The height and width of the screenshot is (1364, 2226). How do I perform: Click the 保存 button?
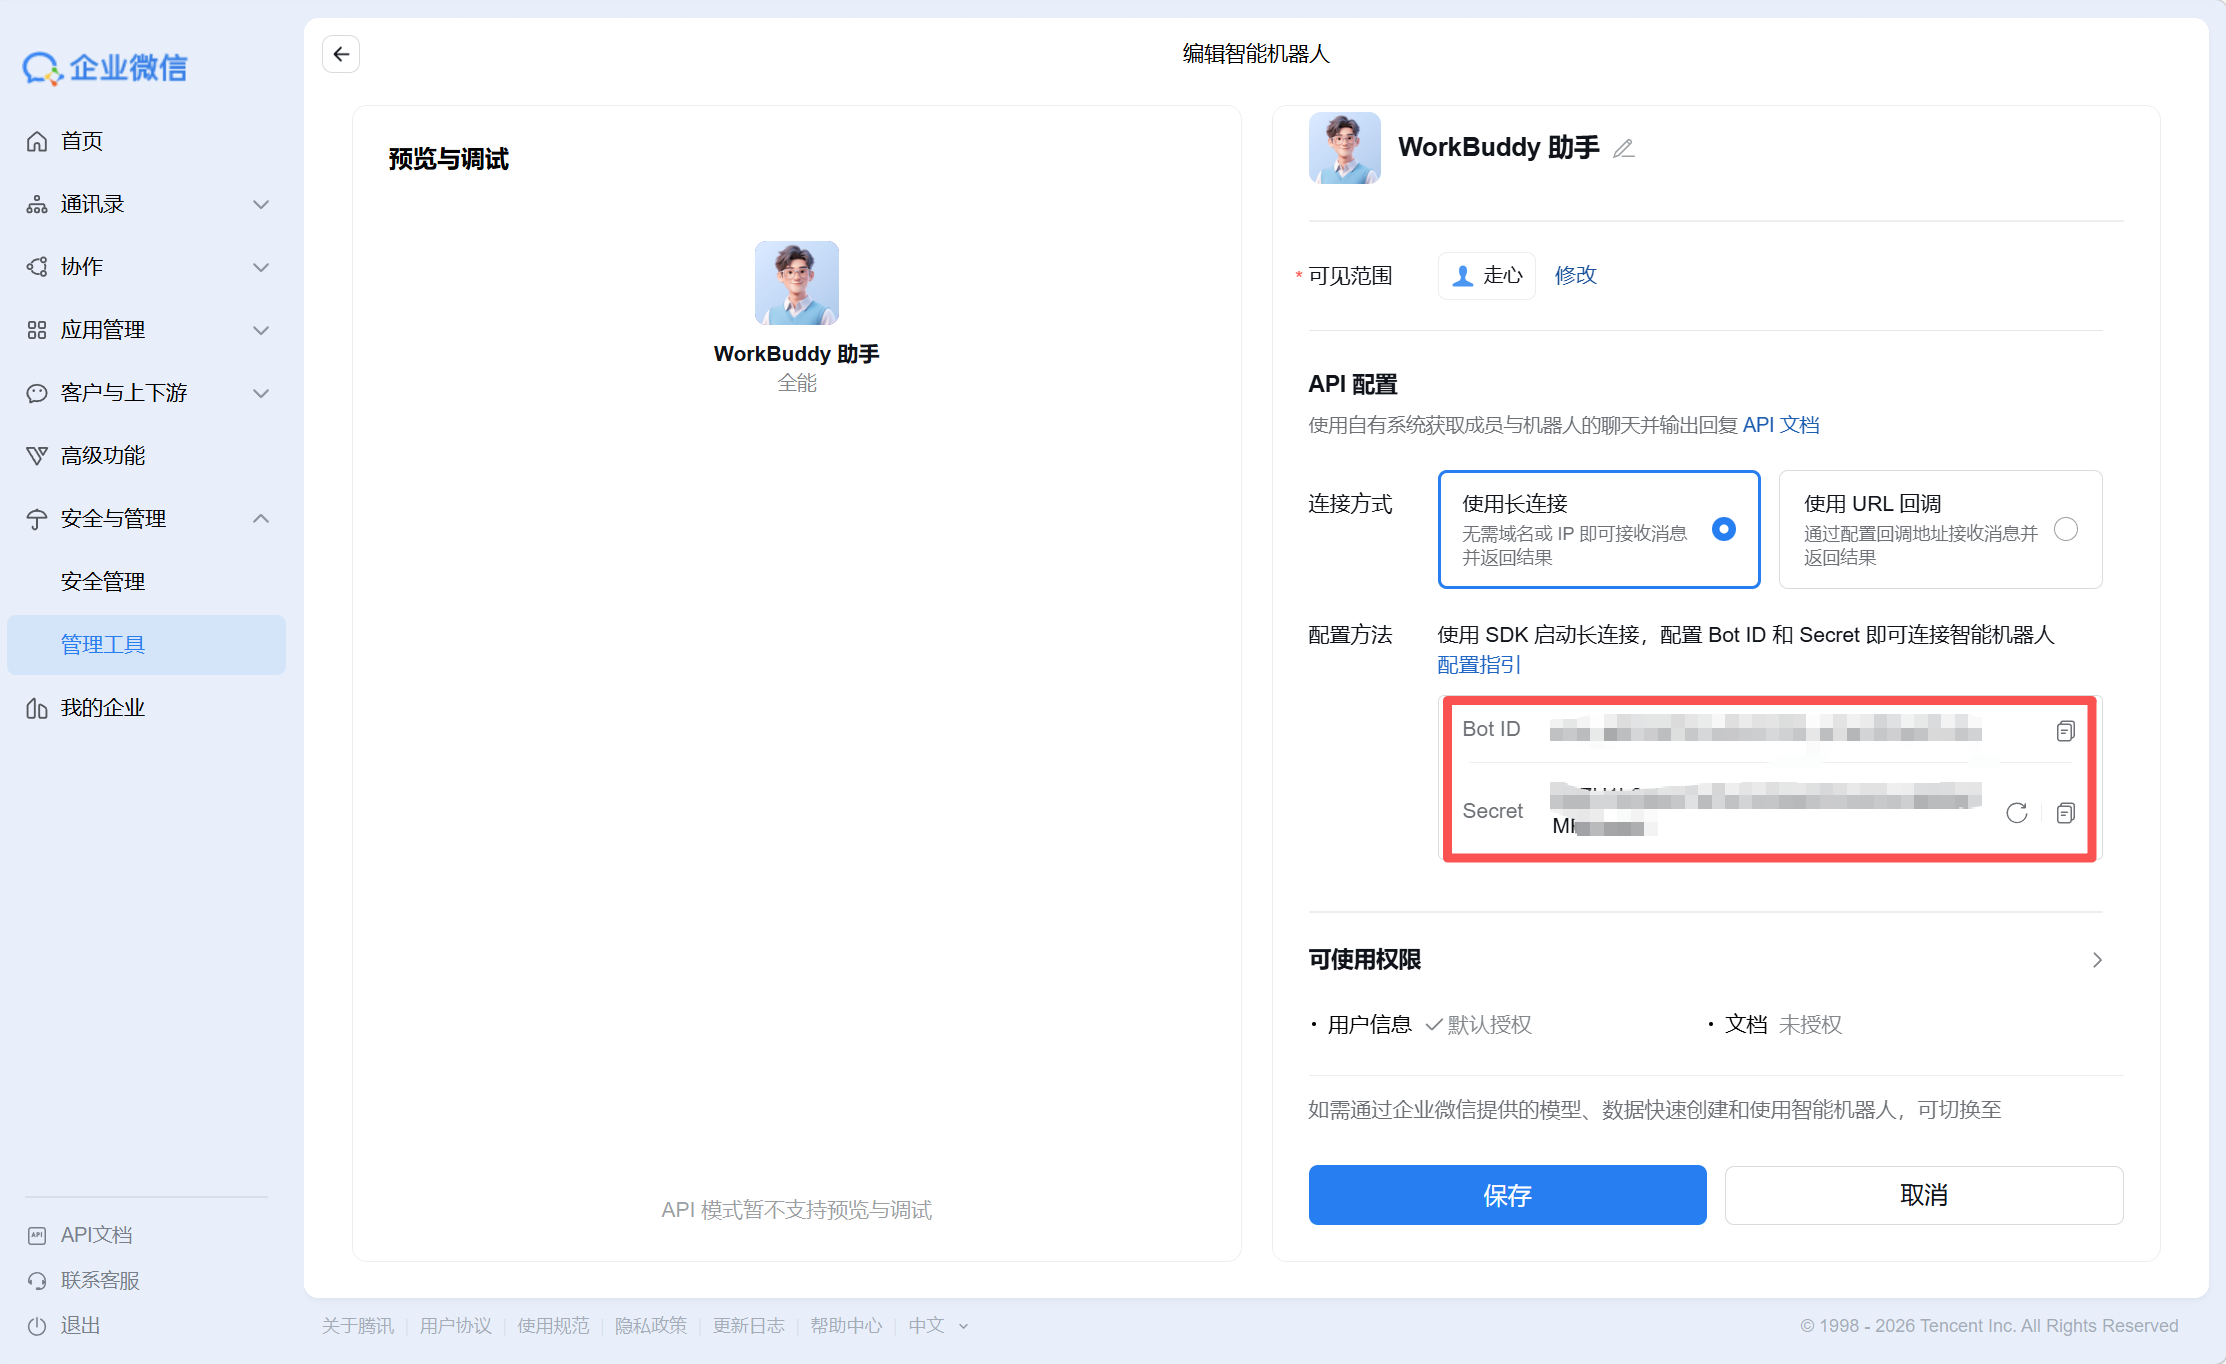point(1507,1195)
